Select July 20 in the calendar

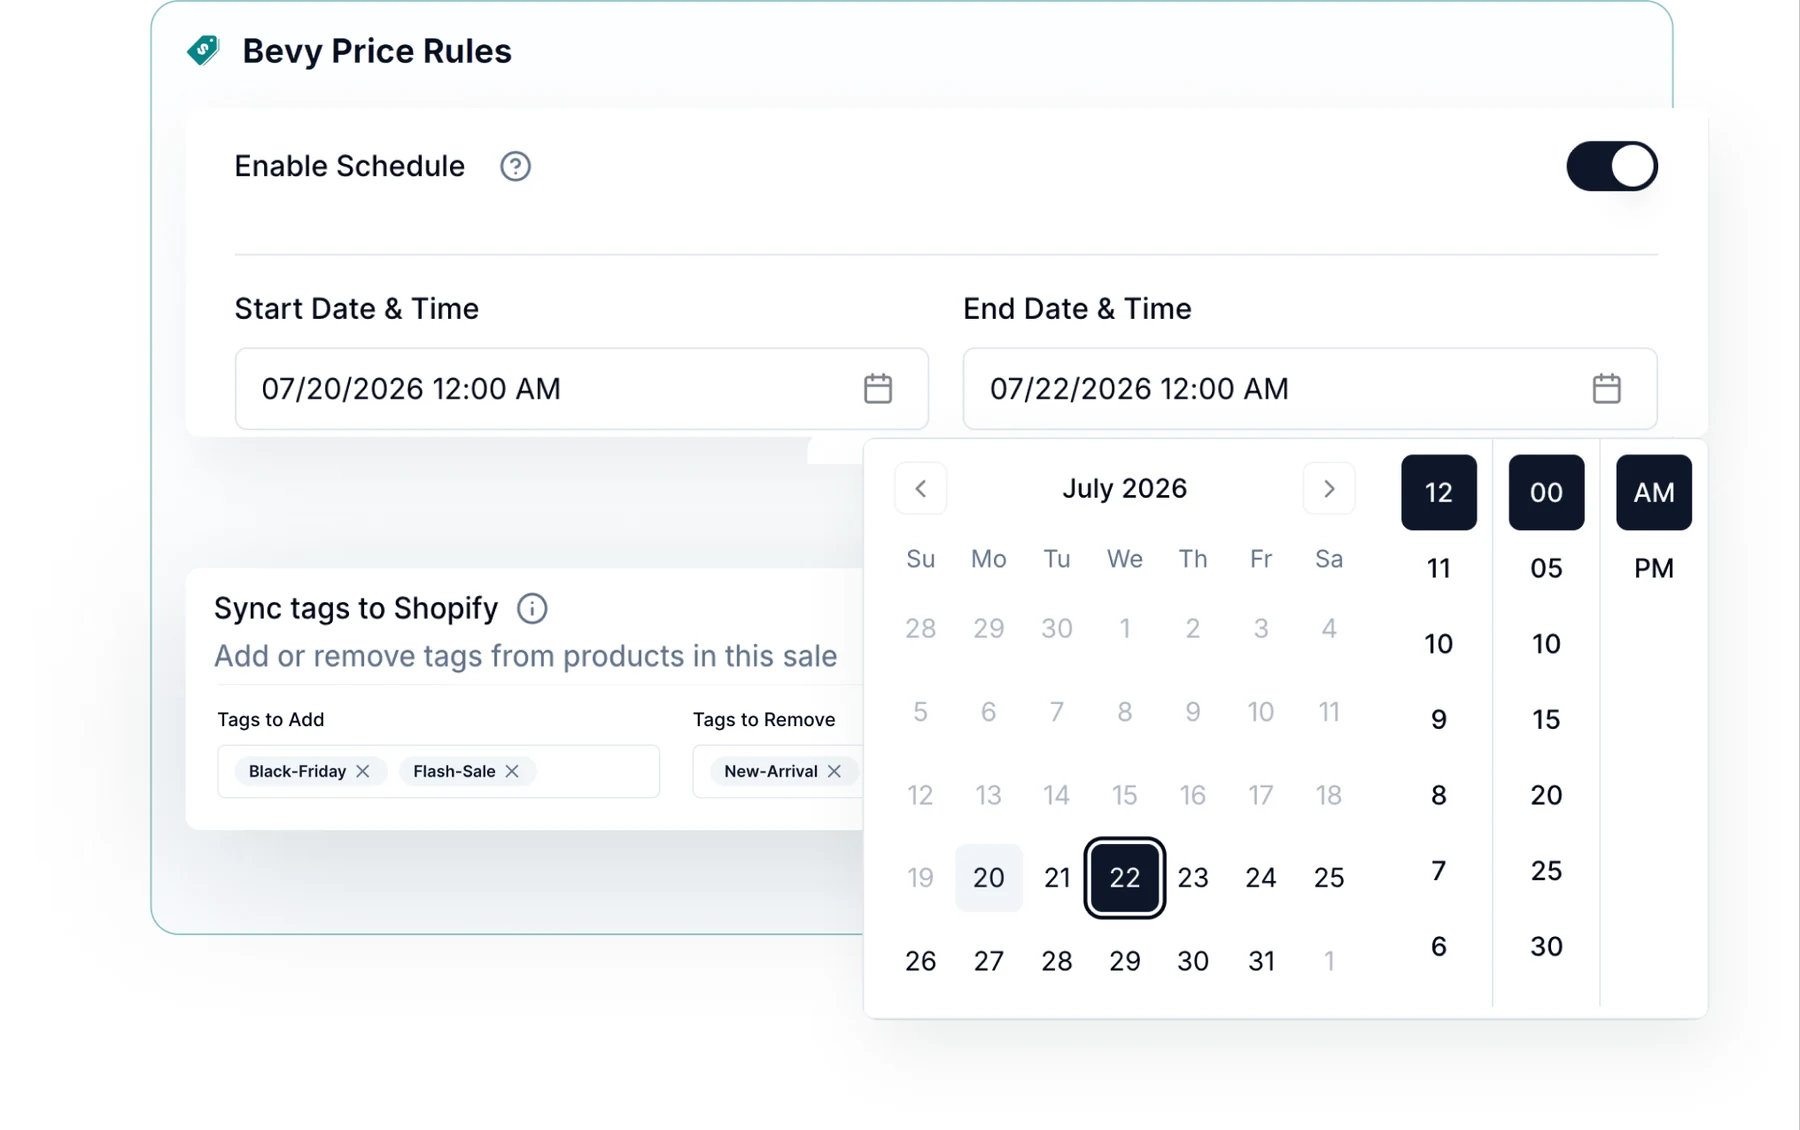pyautogui.click(x=989, y=878)
